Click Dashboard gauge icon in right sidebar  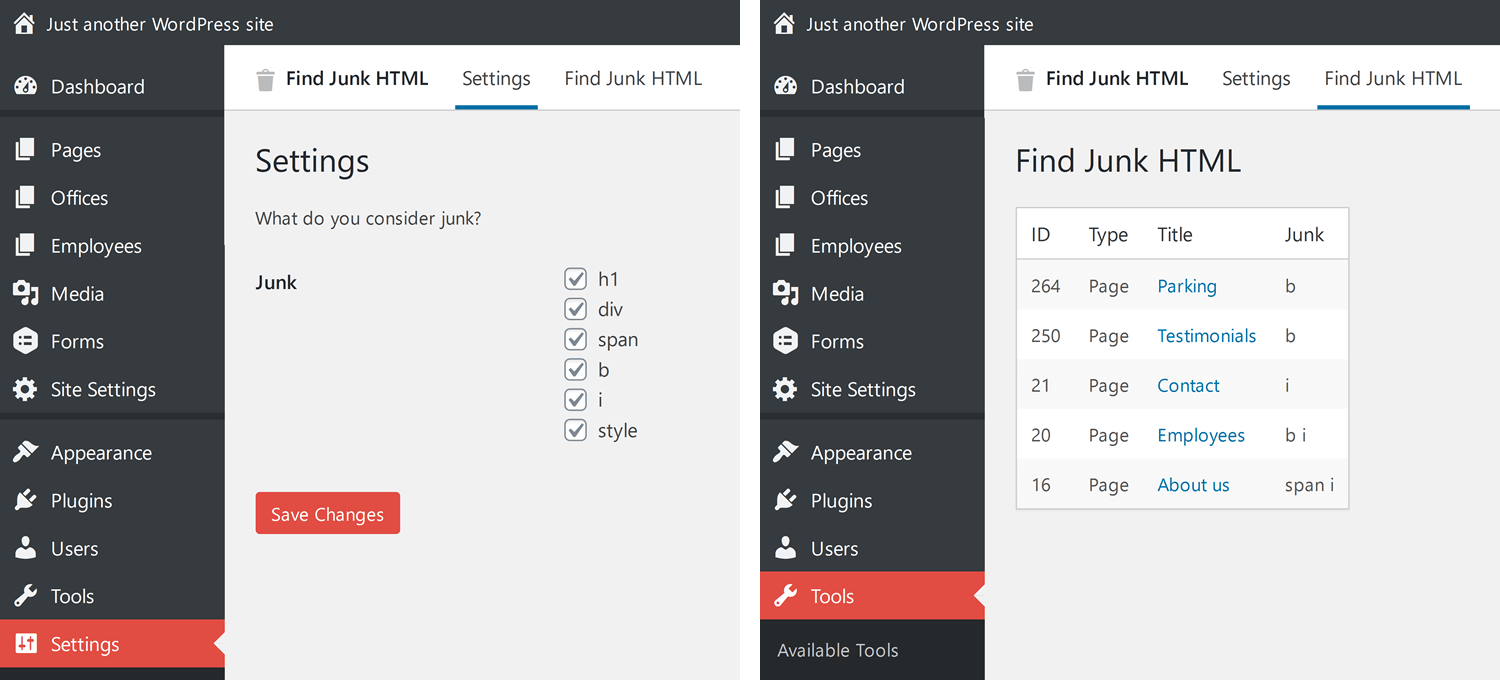point(785,86)
